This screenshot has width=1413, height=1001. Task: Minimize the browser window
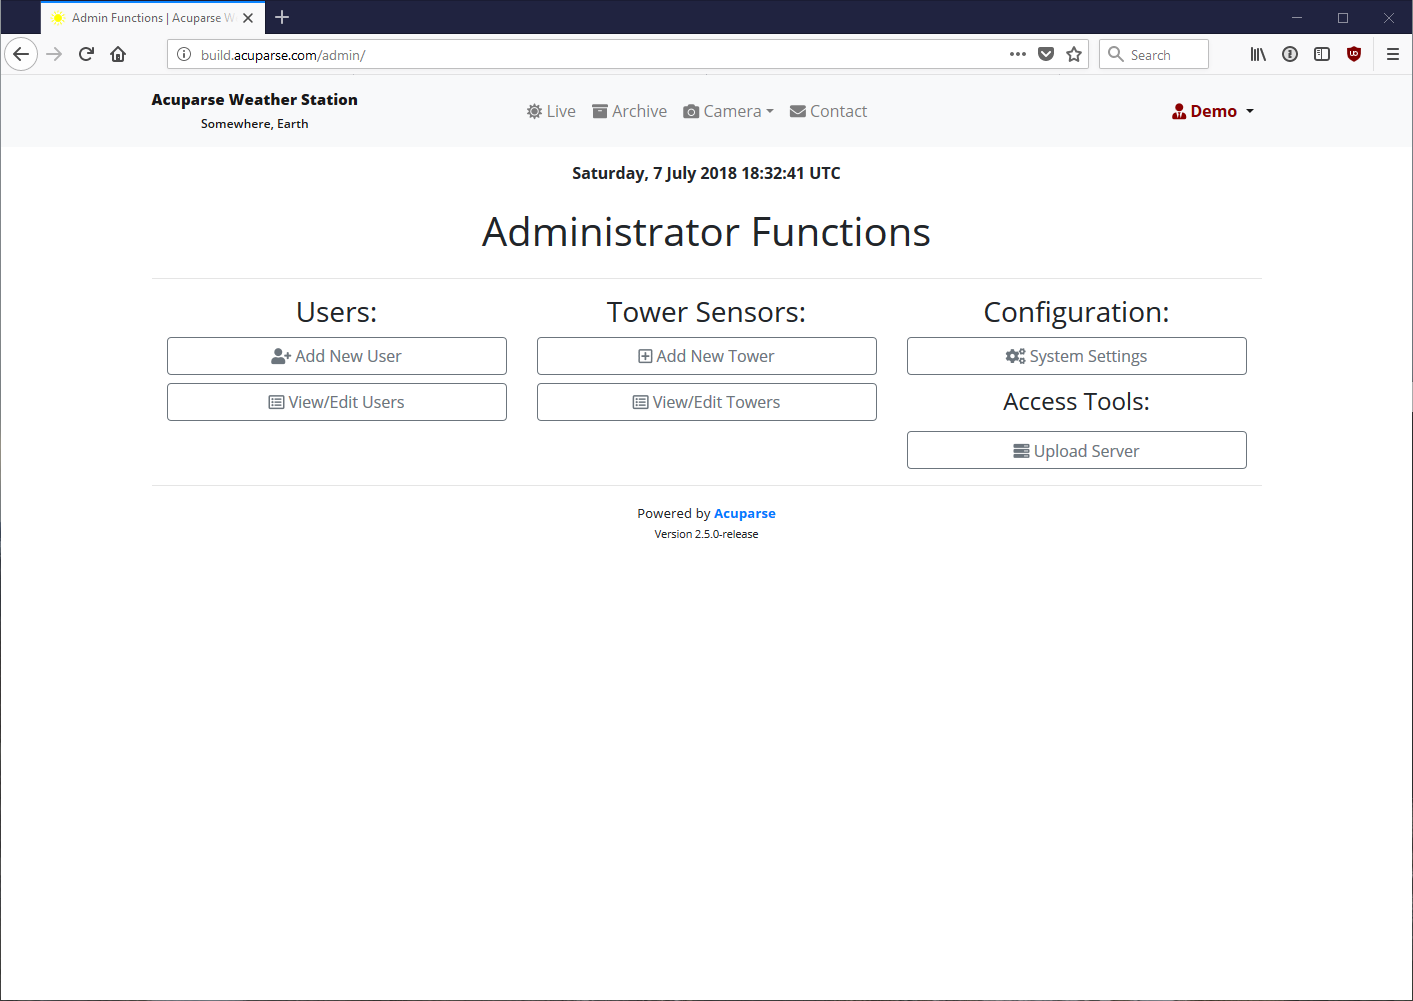[1297, 17]
